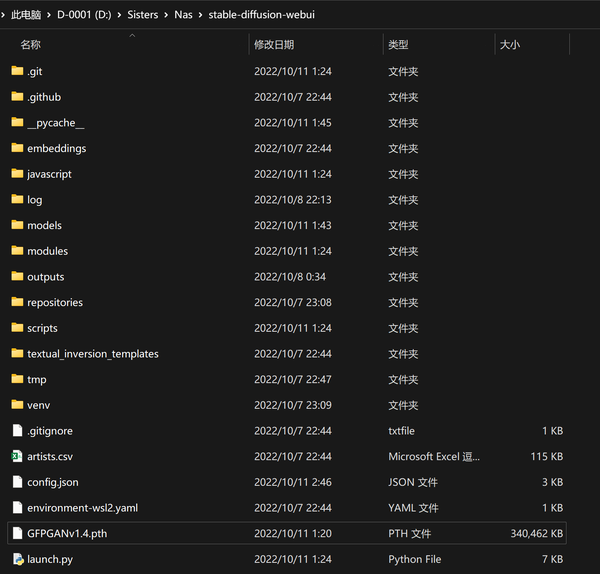Click the txtfile type cell
600x574 pixels.
point(401,430)
